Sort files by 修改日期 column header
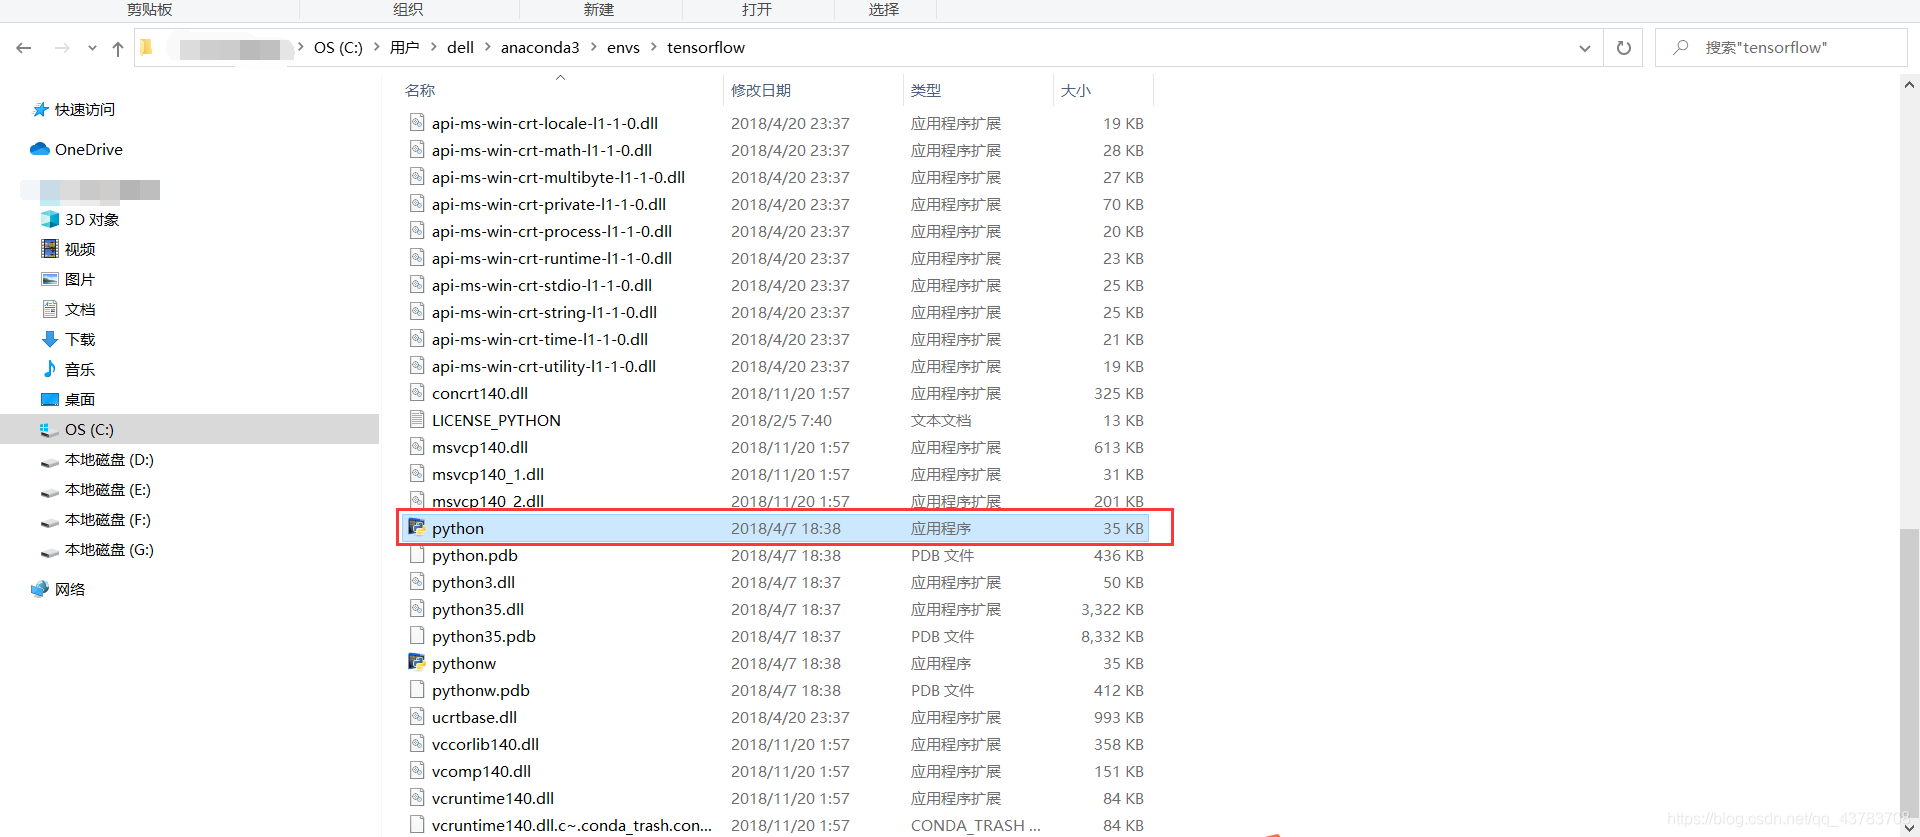This screenshot has height=837, width=1920. click(x=761, y=90)
